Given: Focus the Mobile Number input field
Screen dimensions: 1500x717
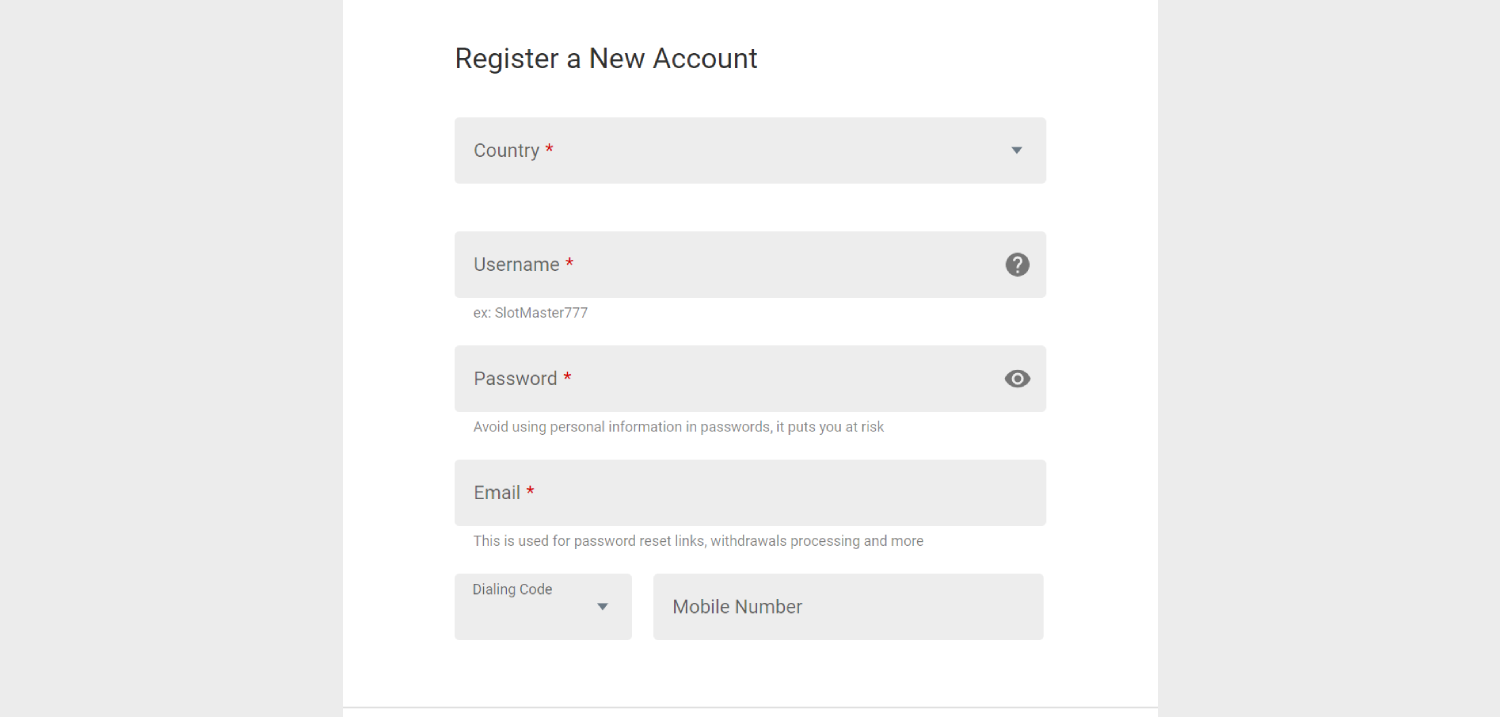Looking at the screenshot, I should [x=848, y=607].
